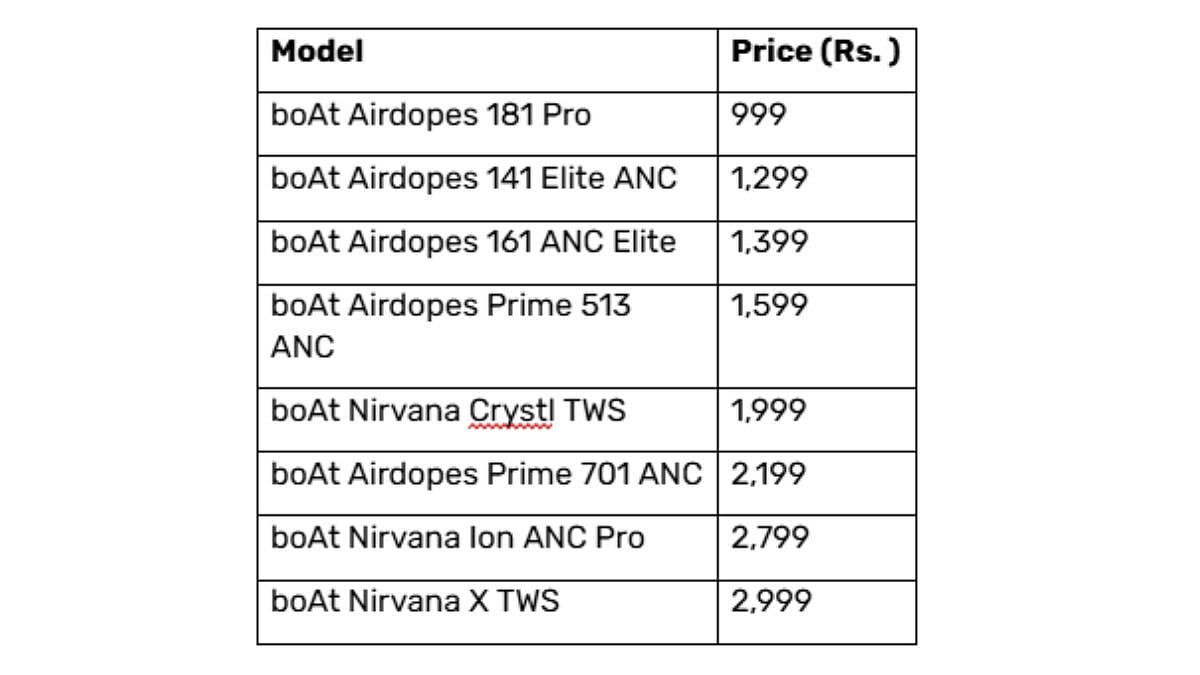Click the 1,999 price value
1200x675 pixels.
click(769, 411)
